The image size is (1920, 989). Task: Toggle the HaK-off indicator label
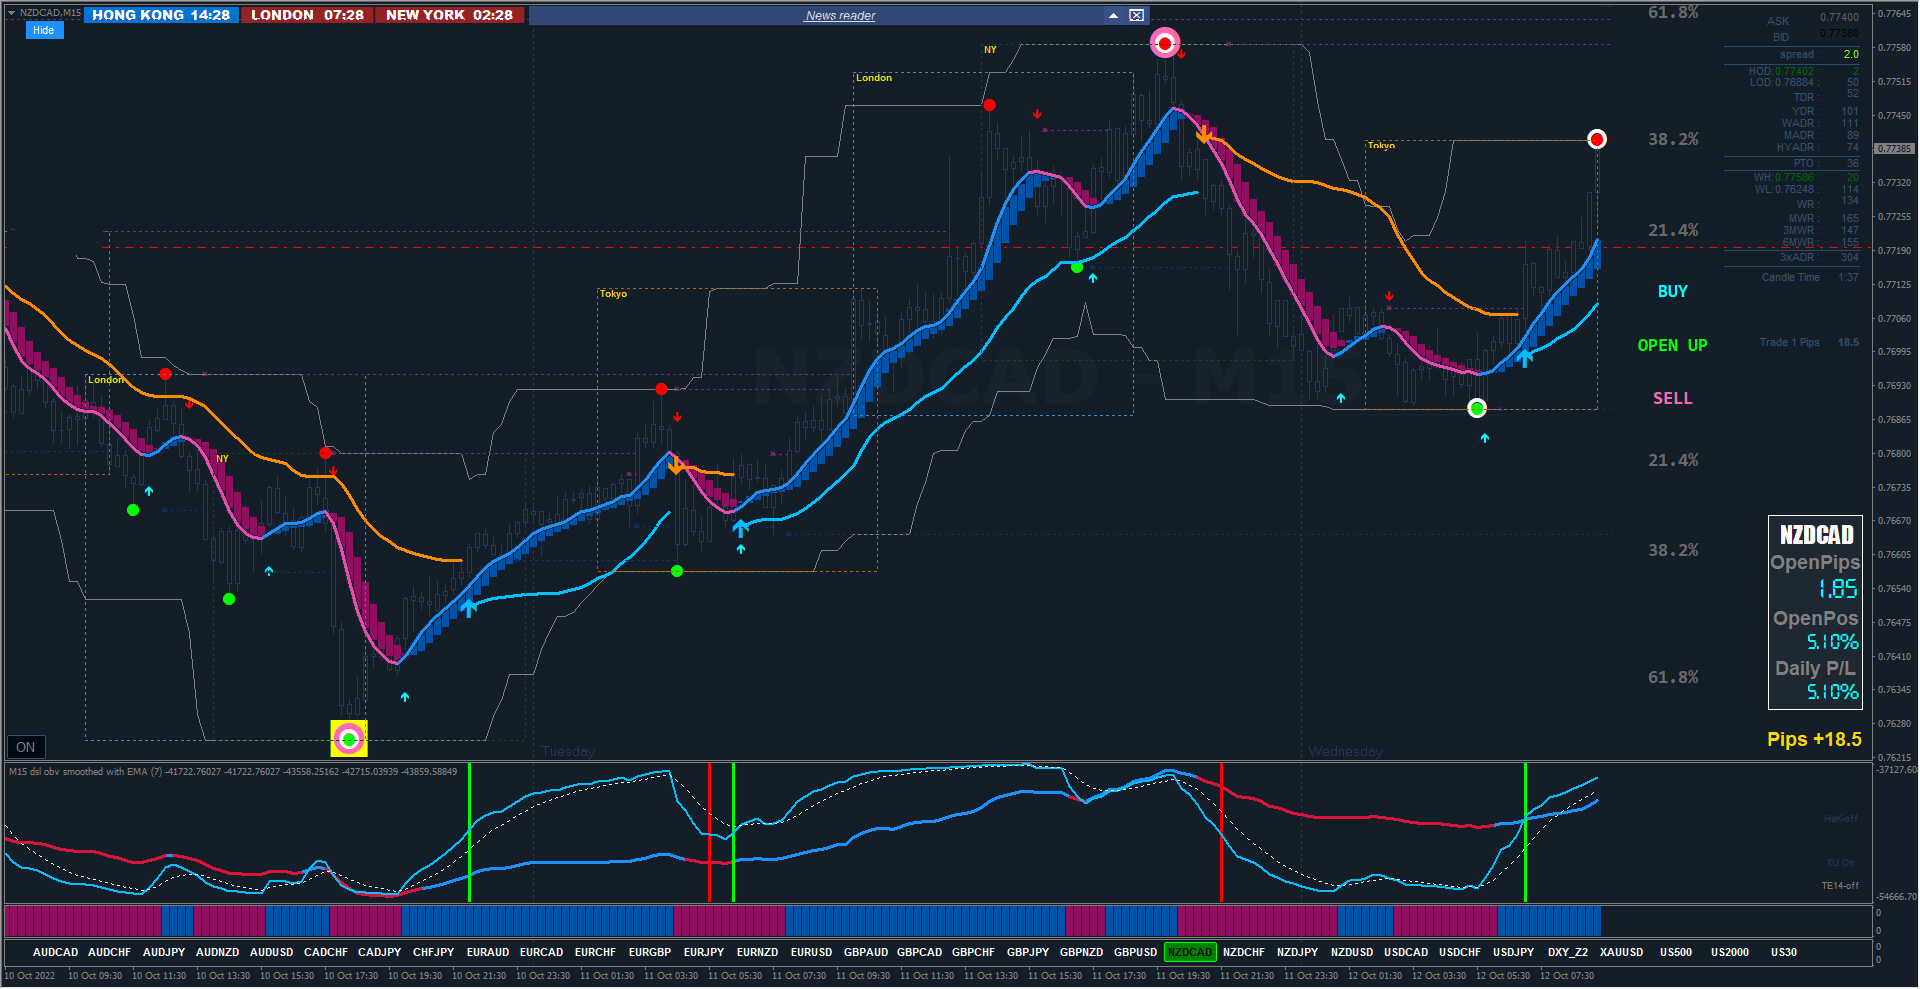click(1841, 819)
